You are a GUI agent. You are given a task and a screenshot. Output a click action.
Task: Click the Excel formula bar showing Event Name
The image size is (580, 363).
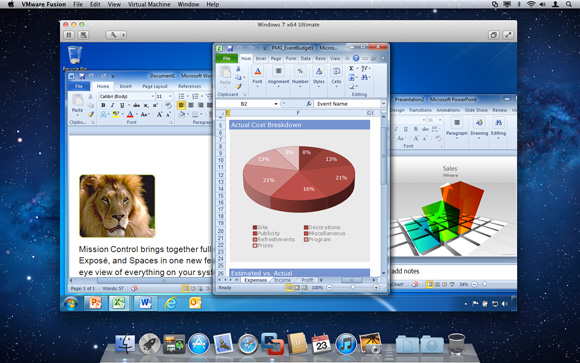[x=346, y=104]
